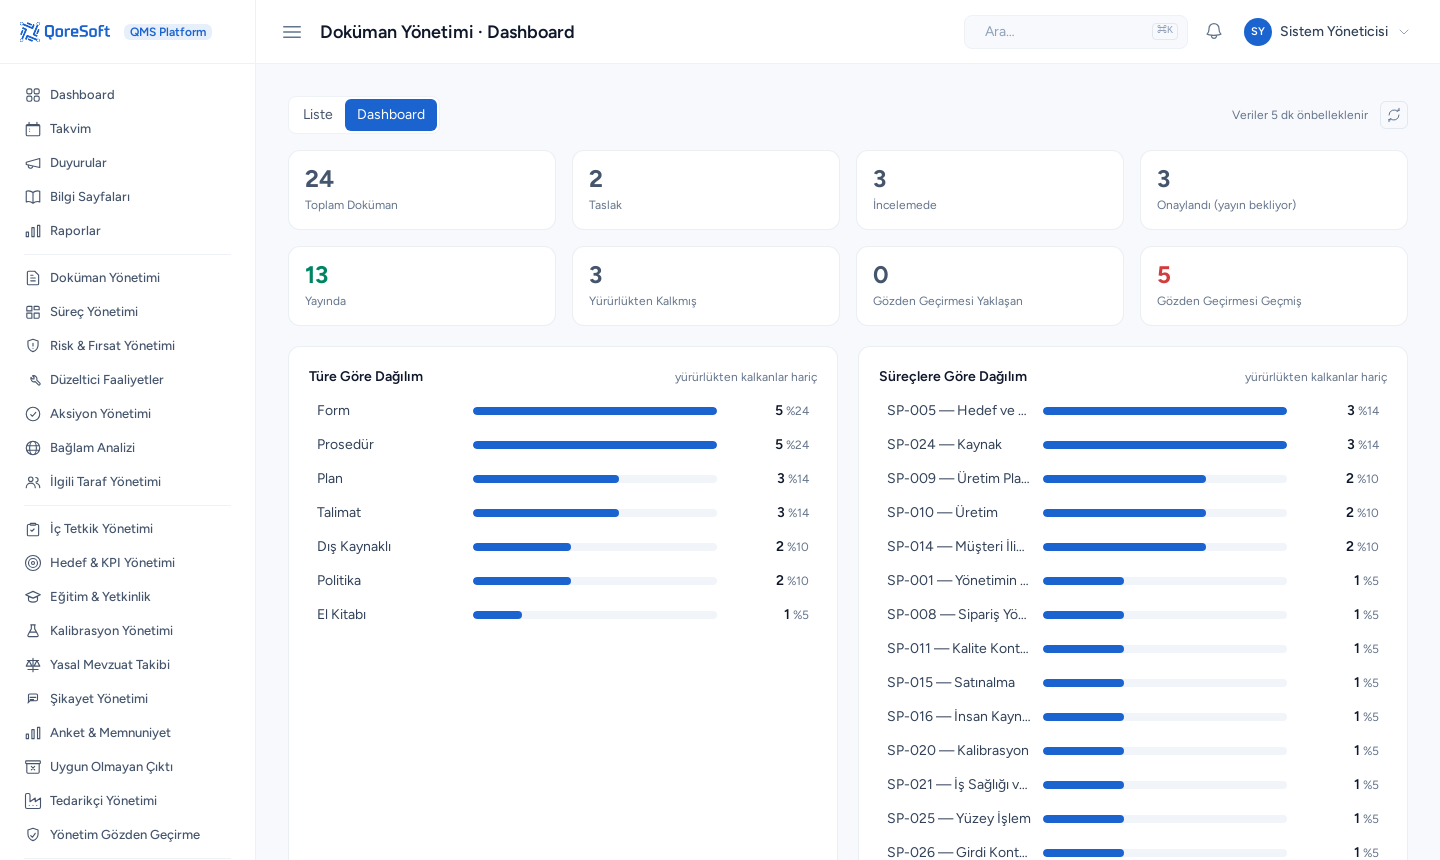Click the İlgili Taraf Yönetimi people icon
Image resolution: width=1440 pixels, height=860 pixels.
coord(33,482)
